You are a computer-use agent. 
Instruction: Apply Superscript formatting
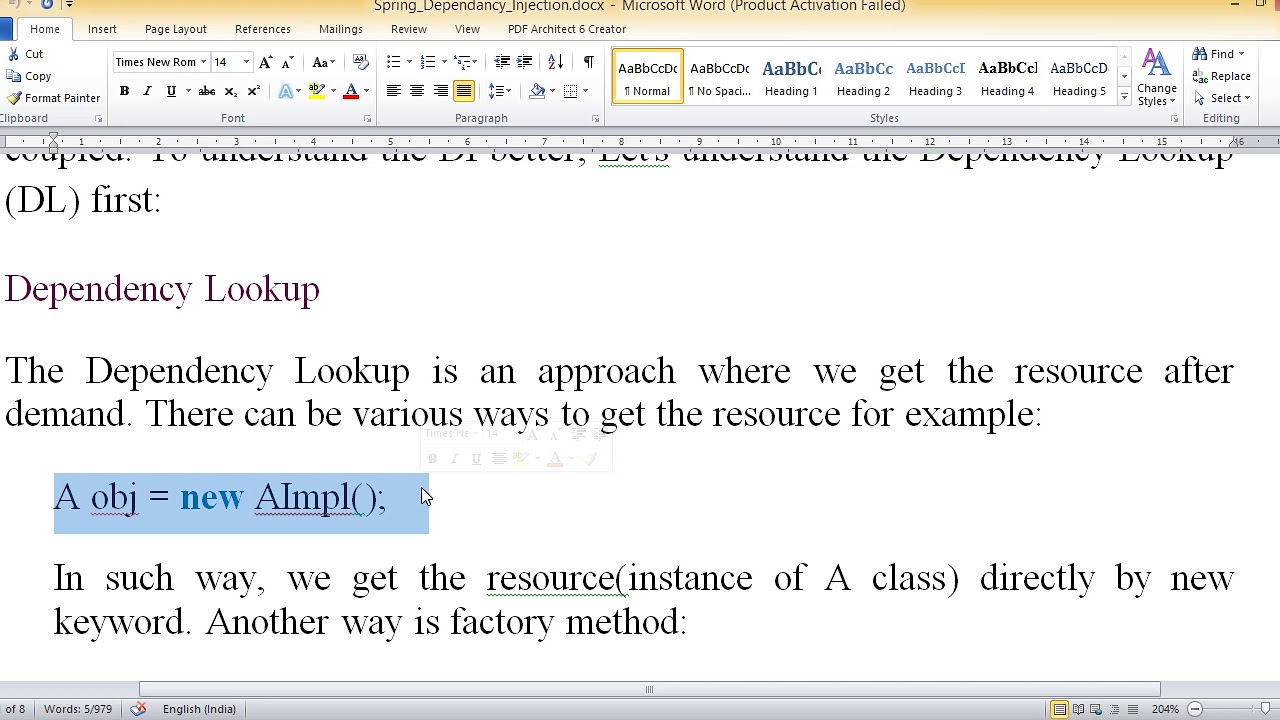[x=253, y=91]
